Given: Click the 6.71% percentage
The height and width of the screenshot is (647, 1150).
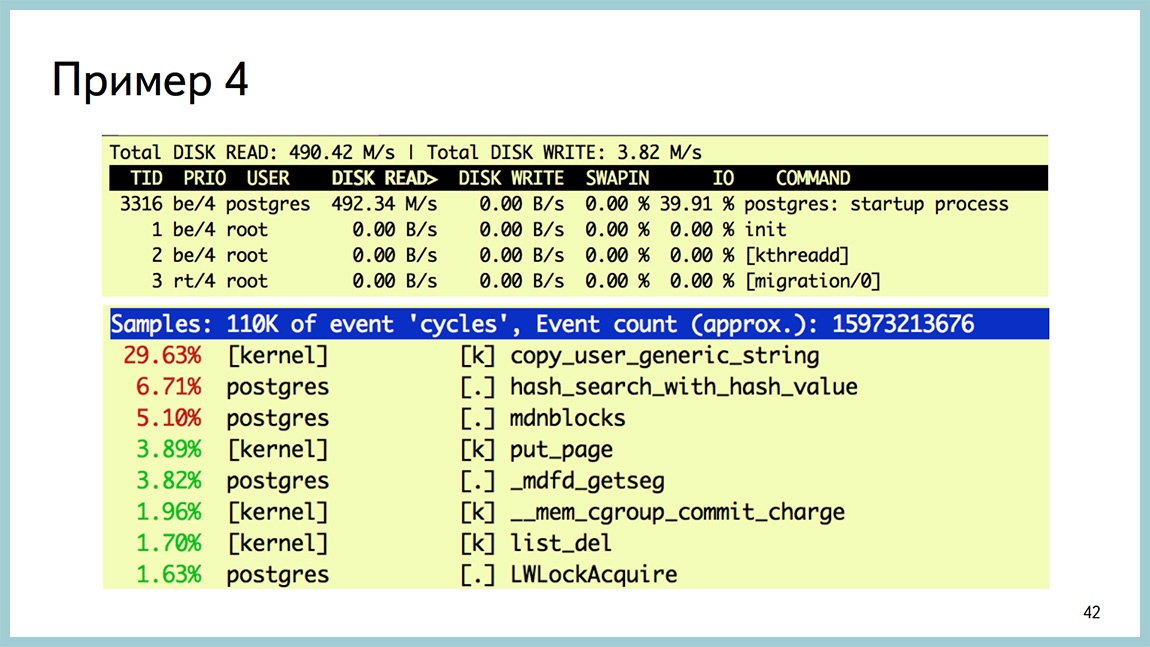Looking at the screenshot, I should pyautogui.click(x=168, y=387).
